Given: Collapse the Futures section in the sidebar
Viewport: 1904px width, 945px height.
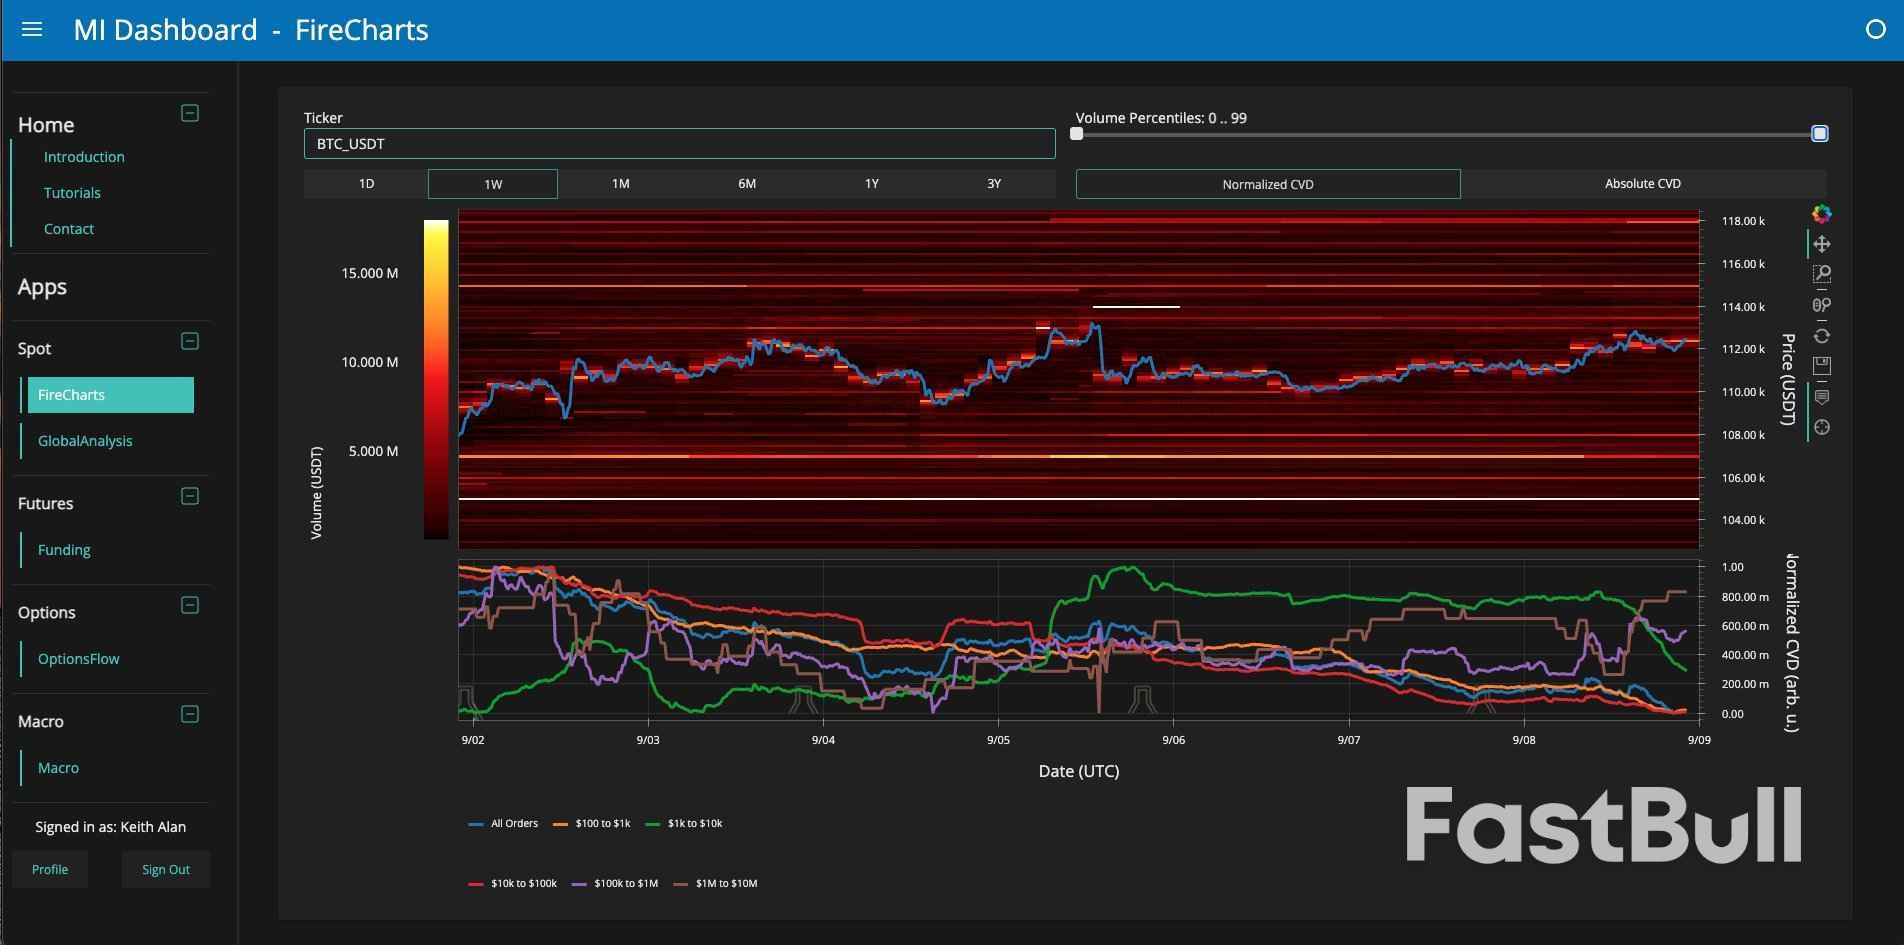Looking at the screenshot, I should click(189, 497).
